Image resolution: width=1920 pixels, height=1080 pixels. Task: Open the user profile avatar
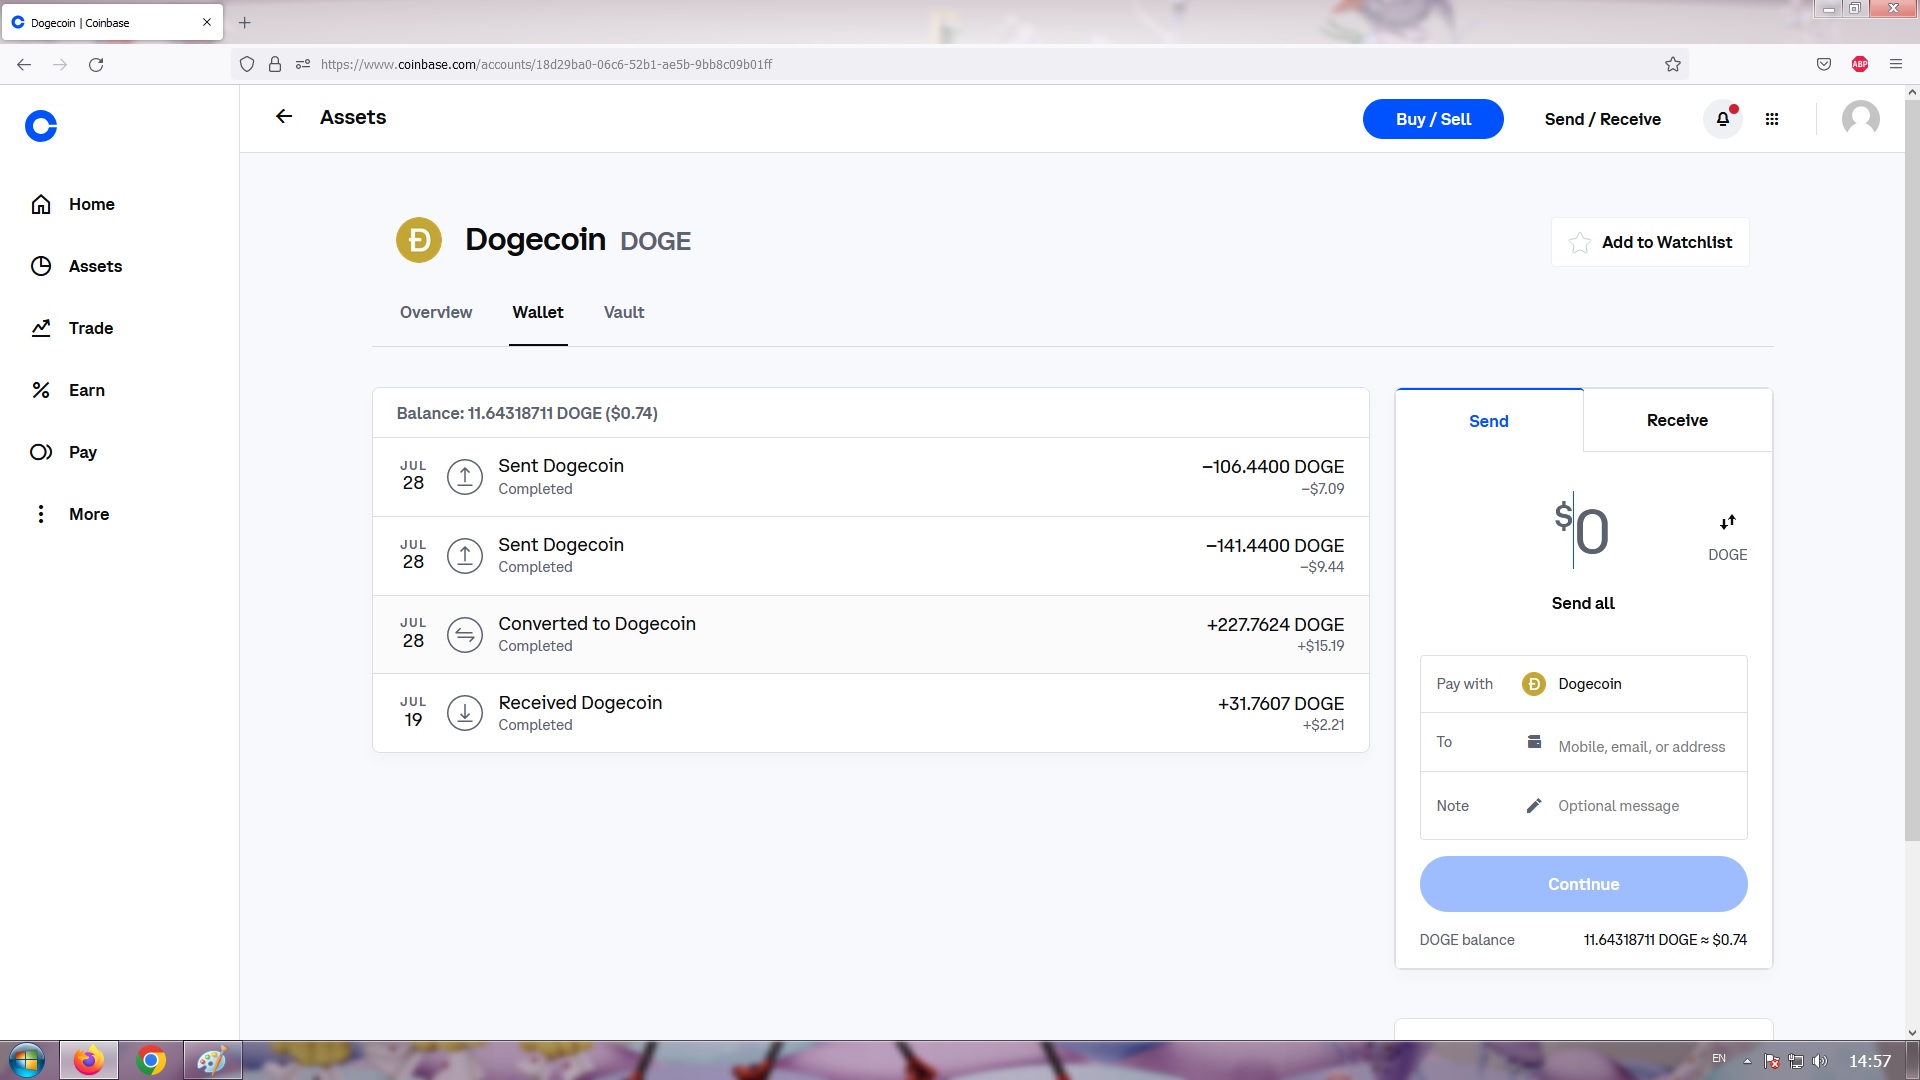click(1861, 119)
